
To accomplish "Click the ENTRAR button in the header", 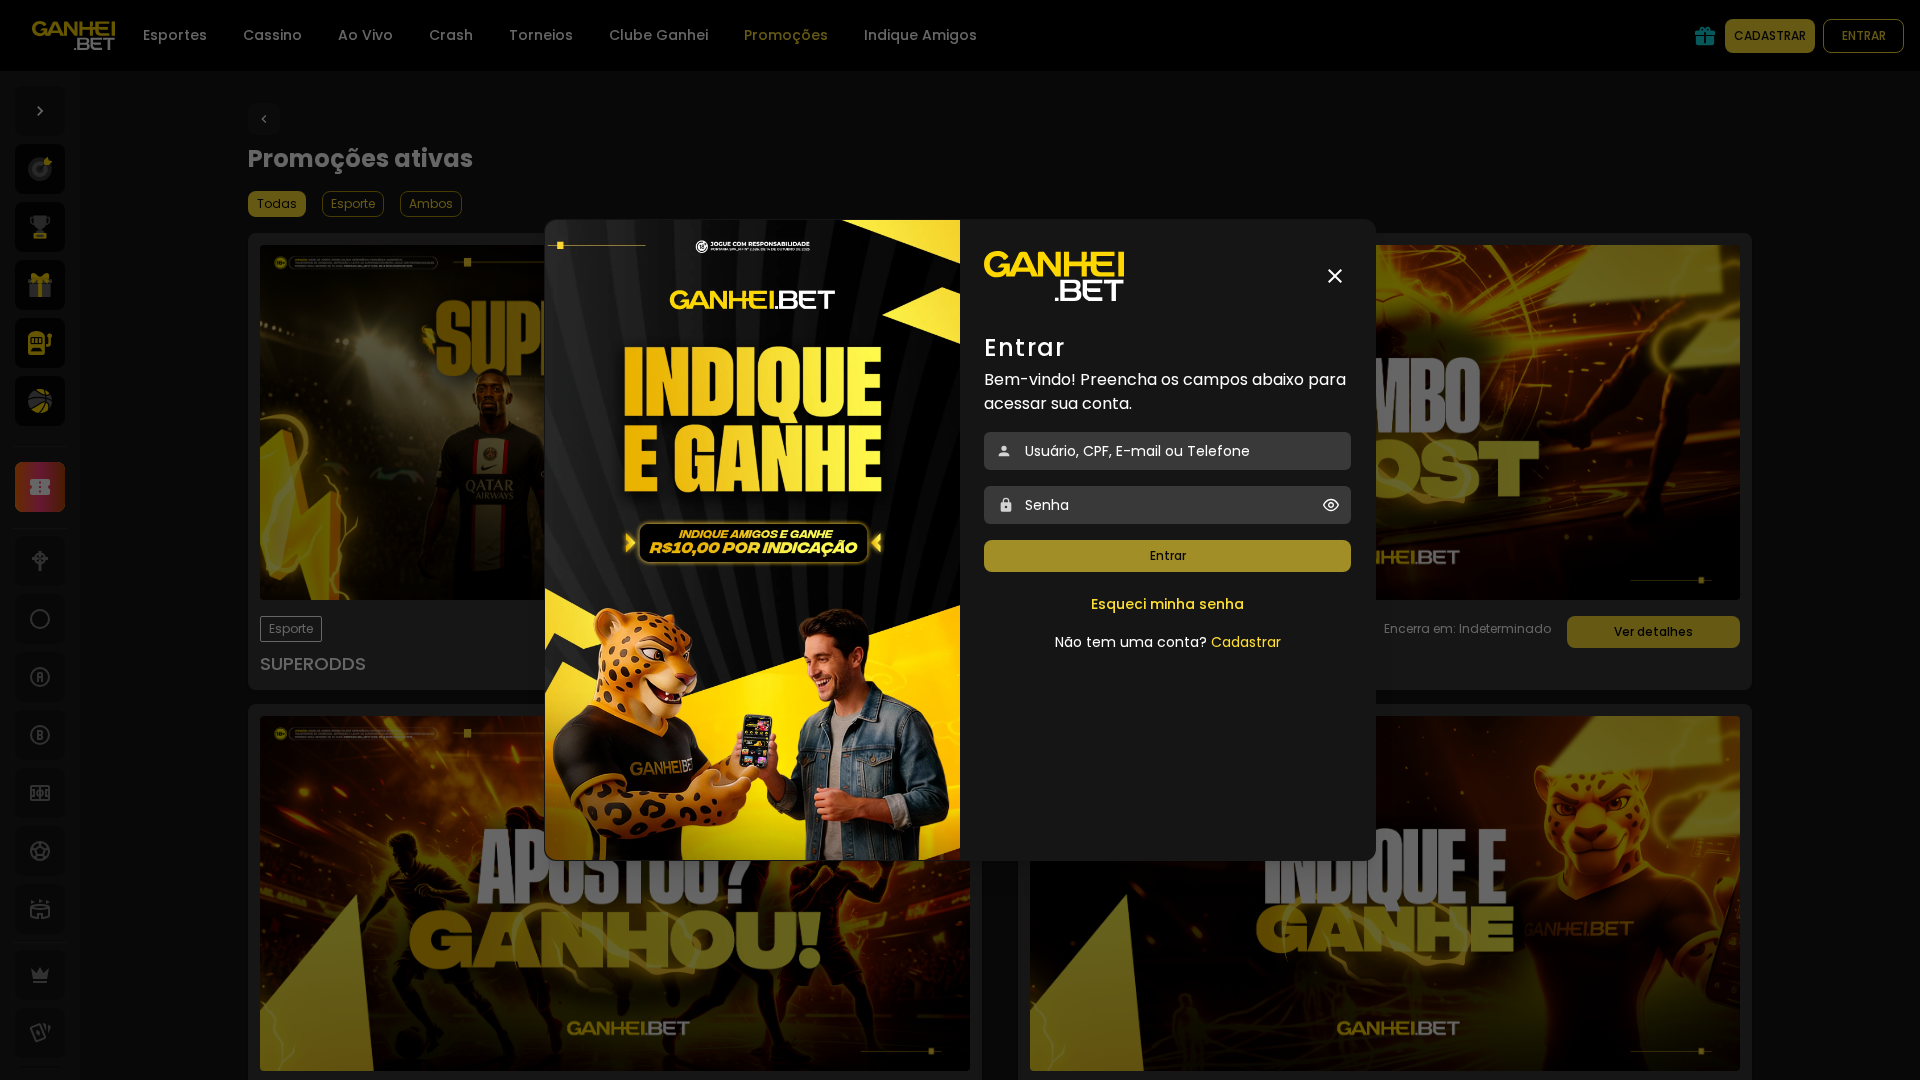I will (x=1863, y=36).
